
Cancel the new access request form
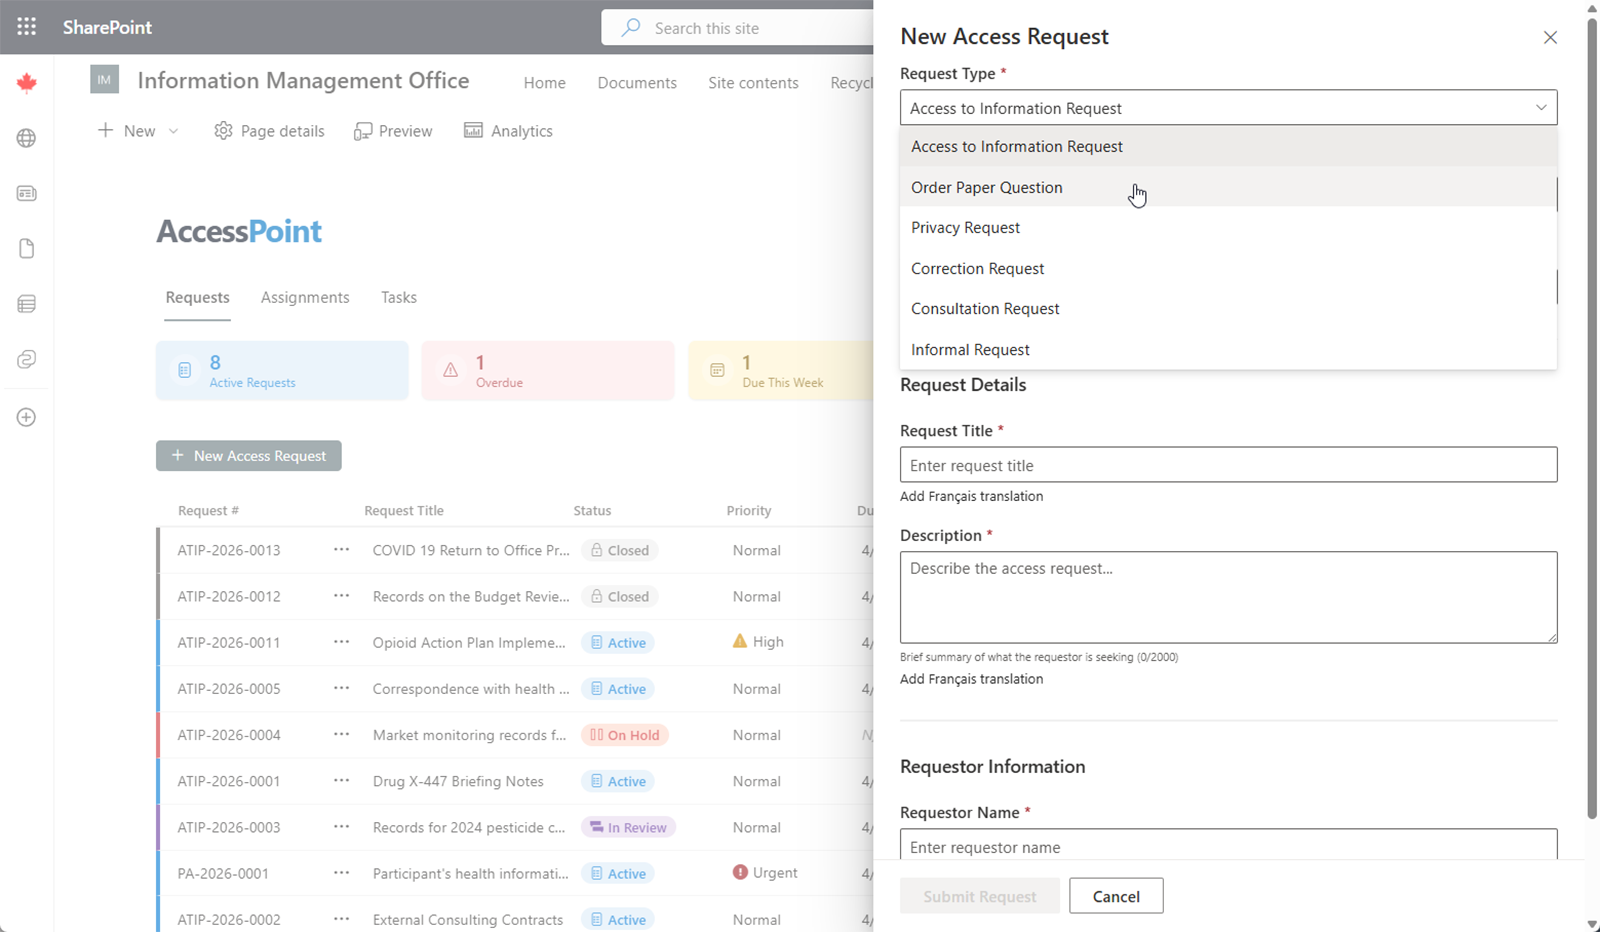coord(1115,895)
